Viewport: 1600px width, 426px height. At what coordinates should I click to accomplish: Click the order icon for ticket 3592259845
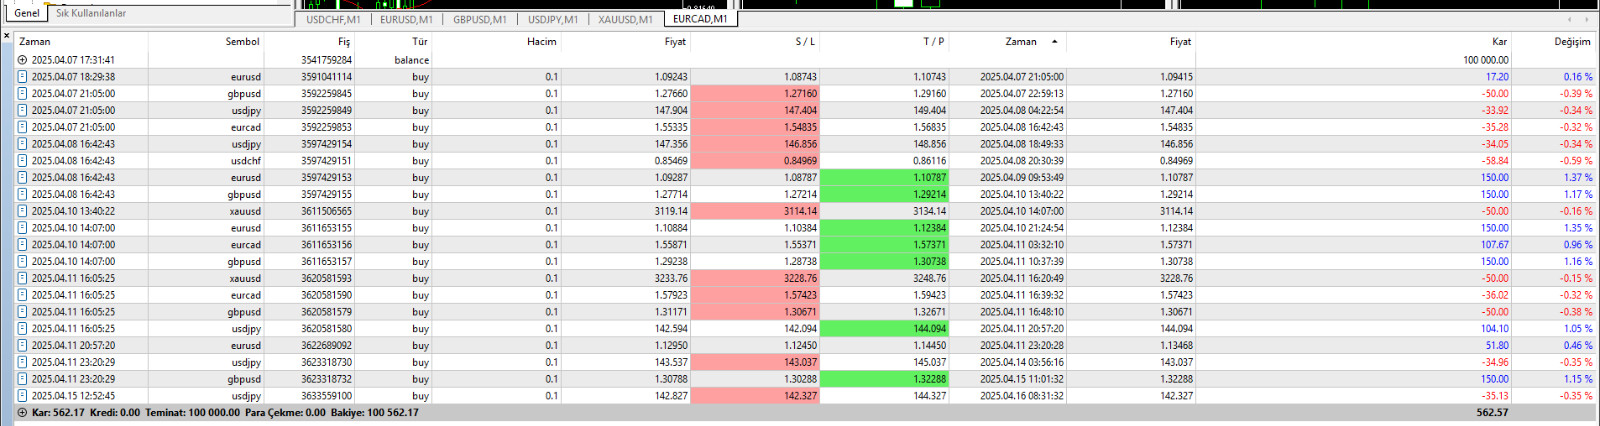click(22, 94)
